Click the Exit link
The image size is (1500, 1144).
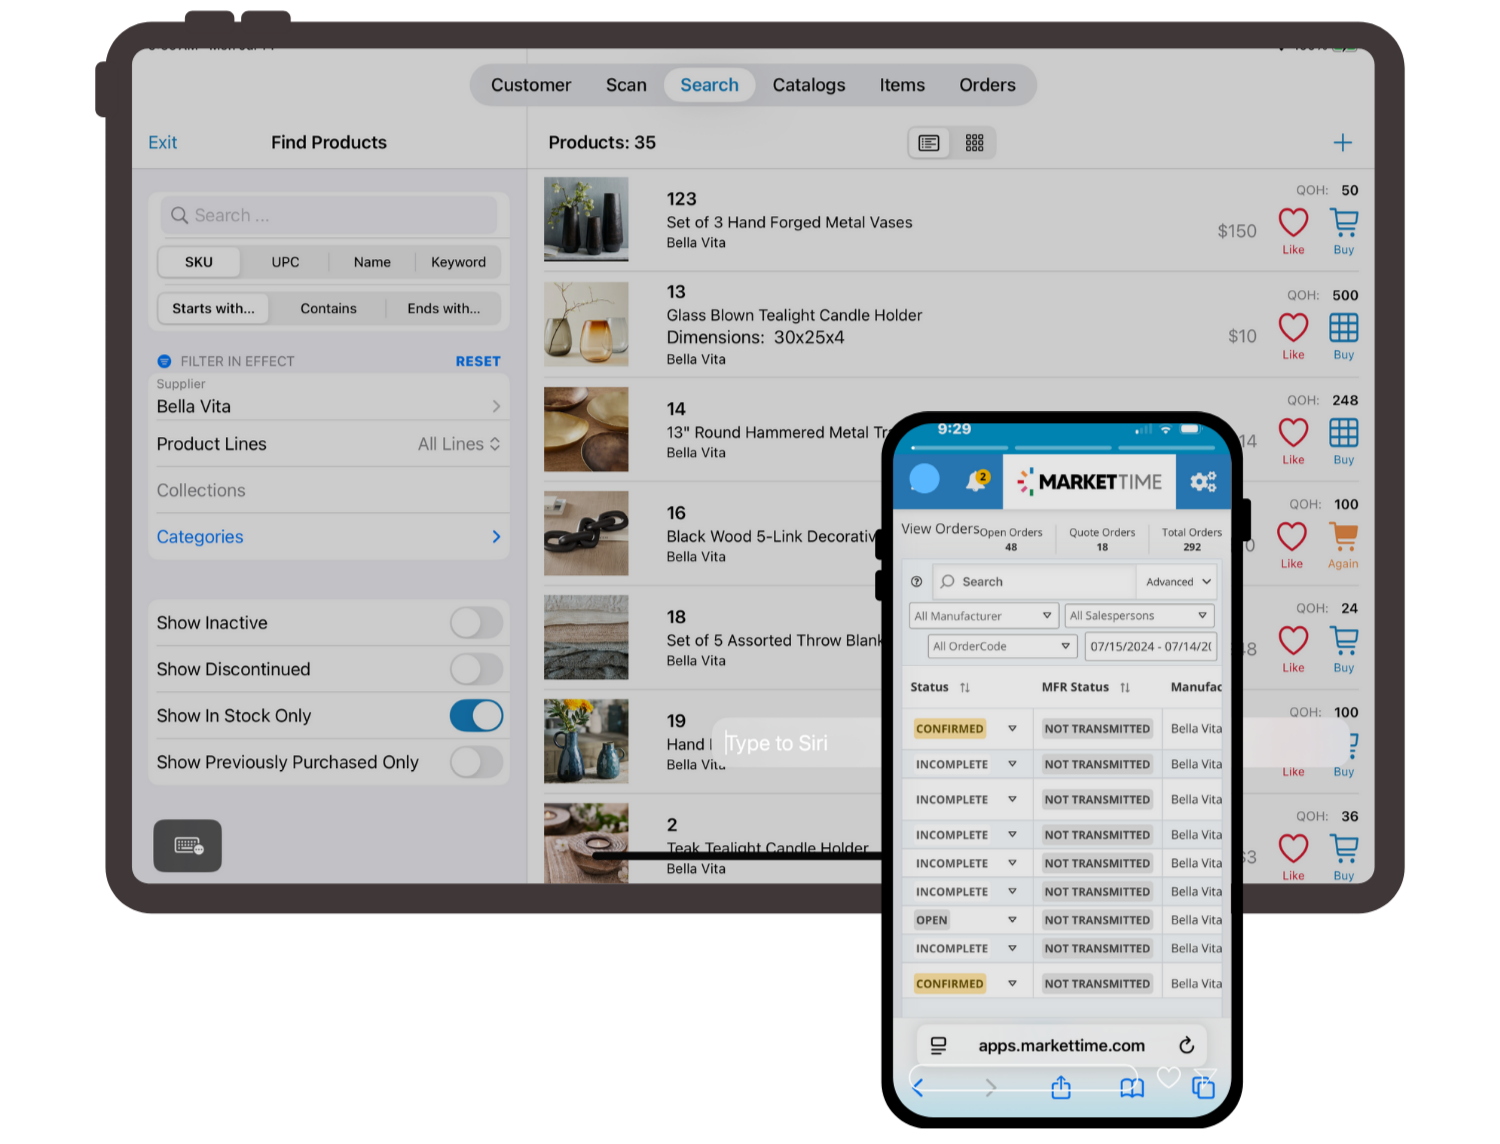(x=162, y=143)
